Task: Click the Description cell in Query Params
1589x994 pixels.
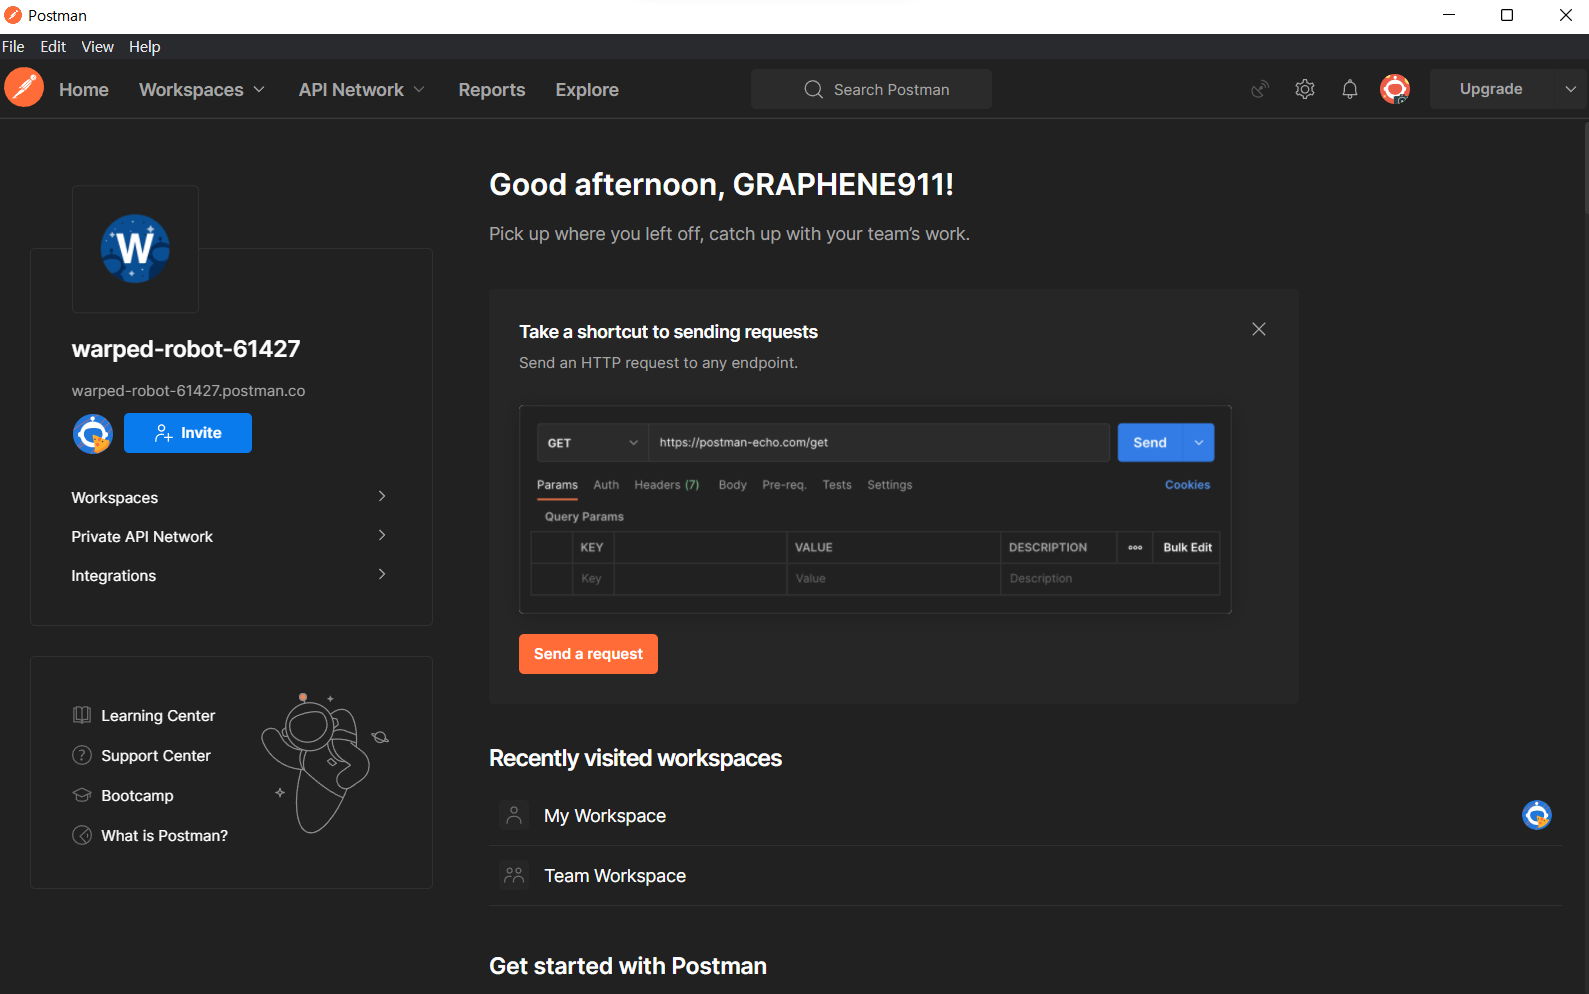Action: click(1110, 579)
